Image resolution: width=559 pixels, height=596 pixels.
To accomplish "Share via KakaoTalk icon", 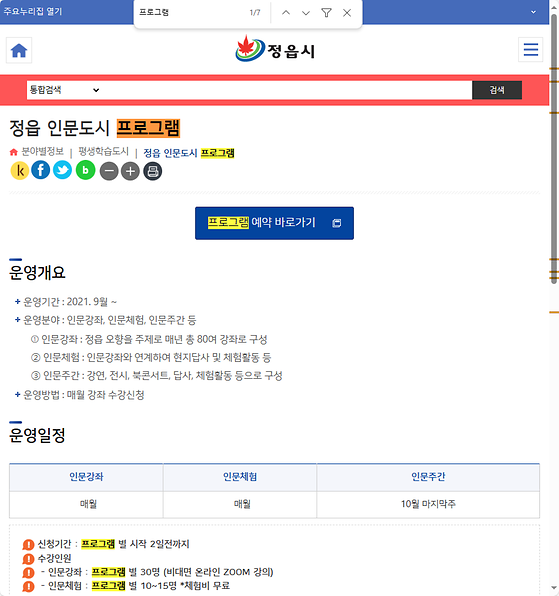I will 20,170.
